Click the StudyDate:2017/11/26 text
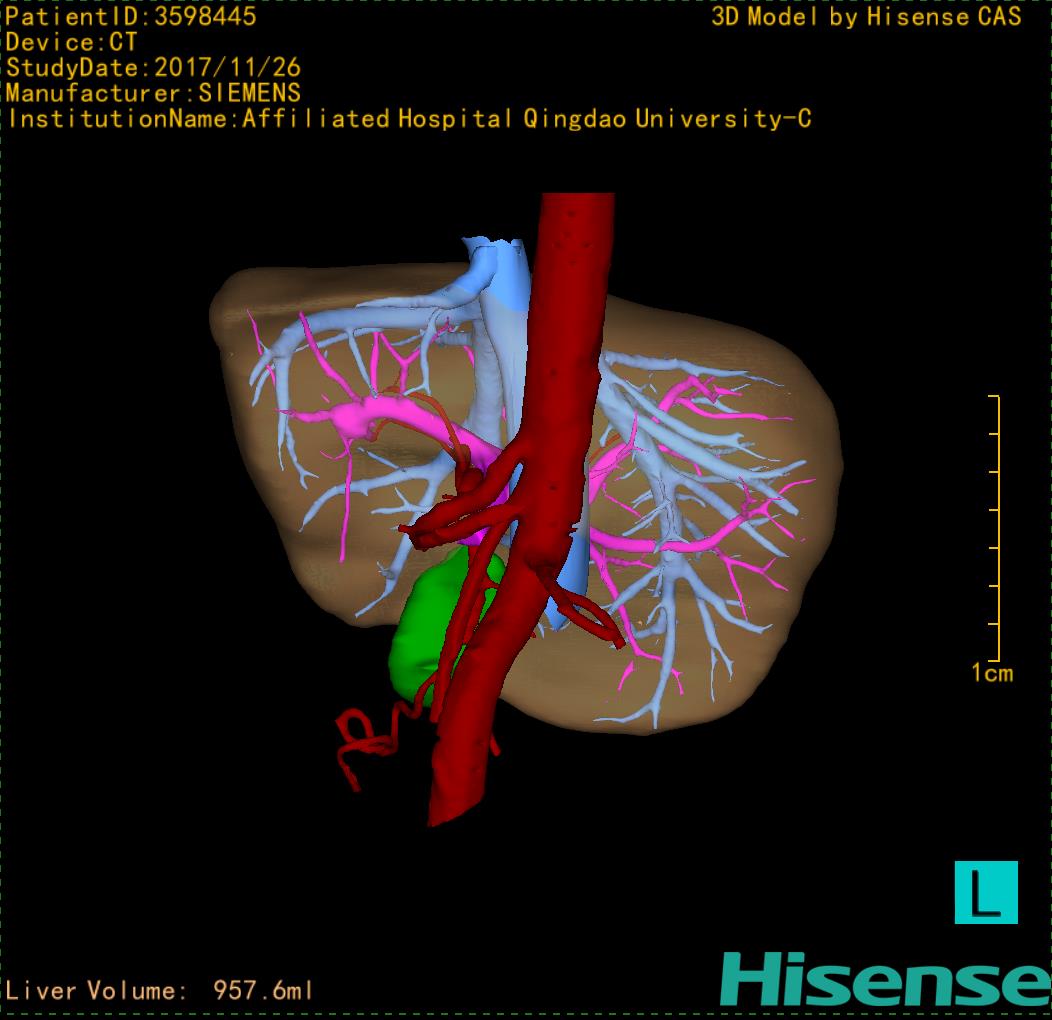 [x=153, y=68]
